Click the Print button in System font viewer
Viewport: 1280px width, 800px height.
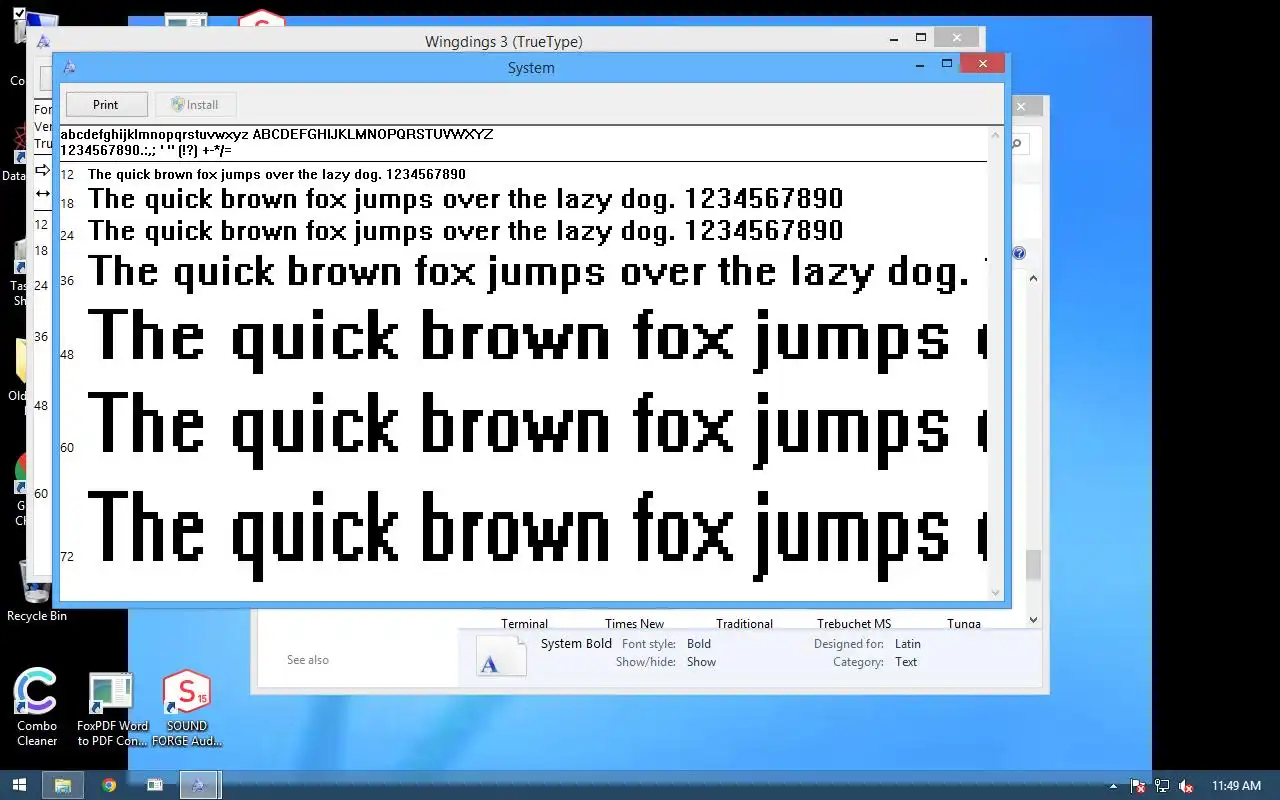[106, 104]
